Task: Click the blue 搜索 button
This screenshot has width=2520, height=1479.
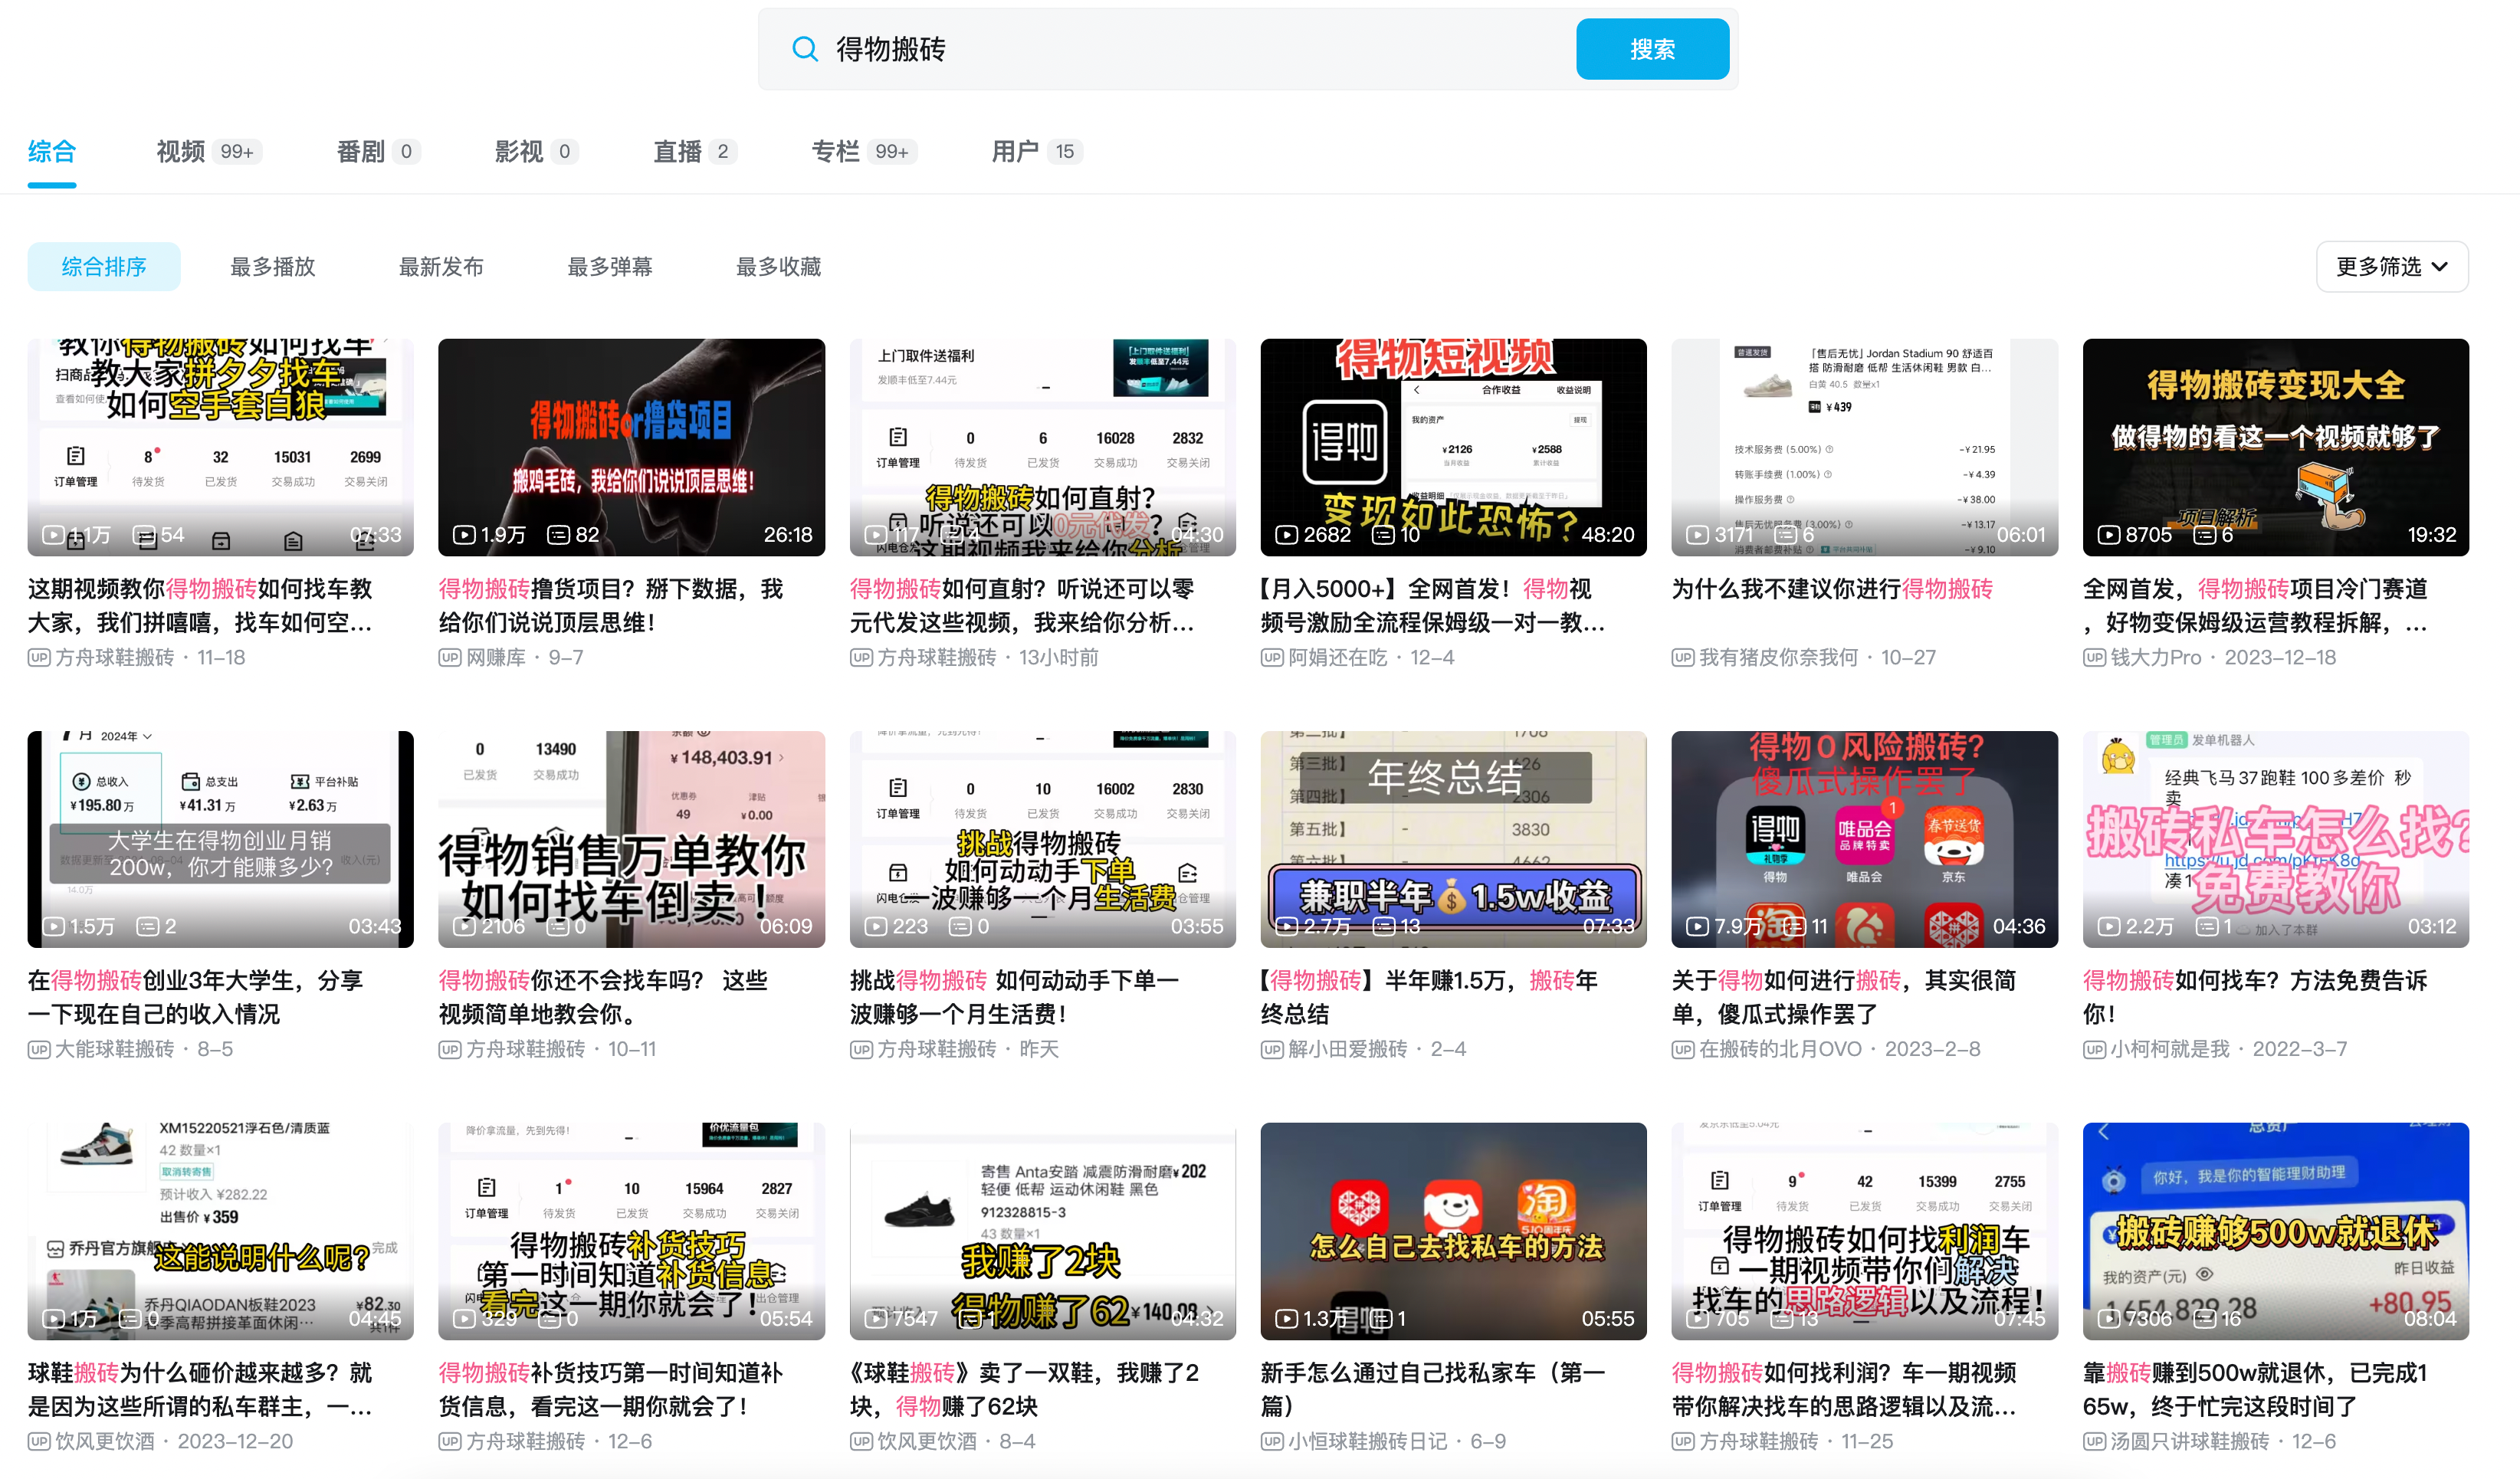Action: [1652, 49]
